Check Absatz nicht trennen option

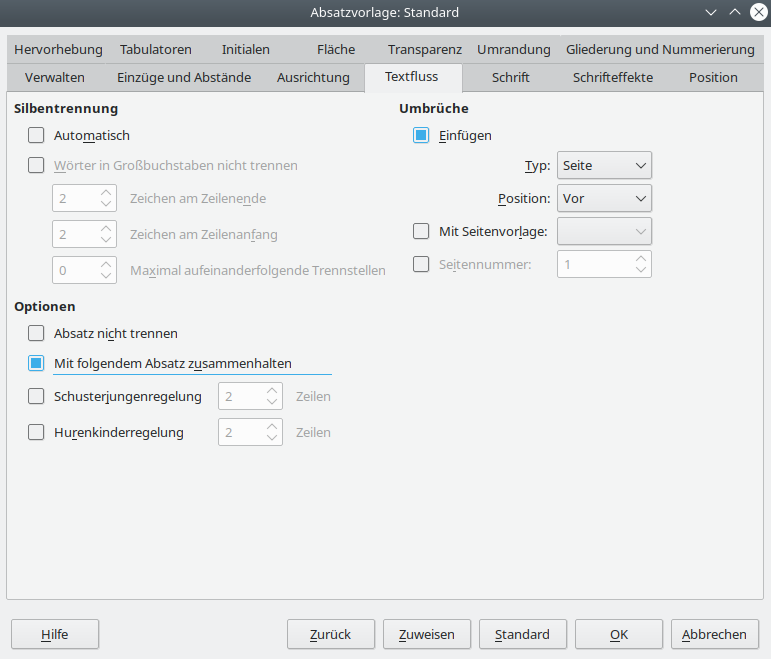click(x=37, y=333)
